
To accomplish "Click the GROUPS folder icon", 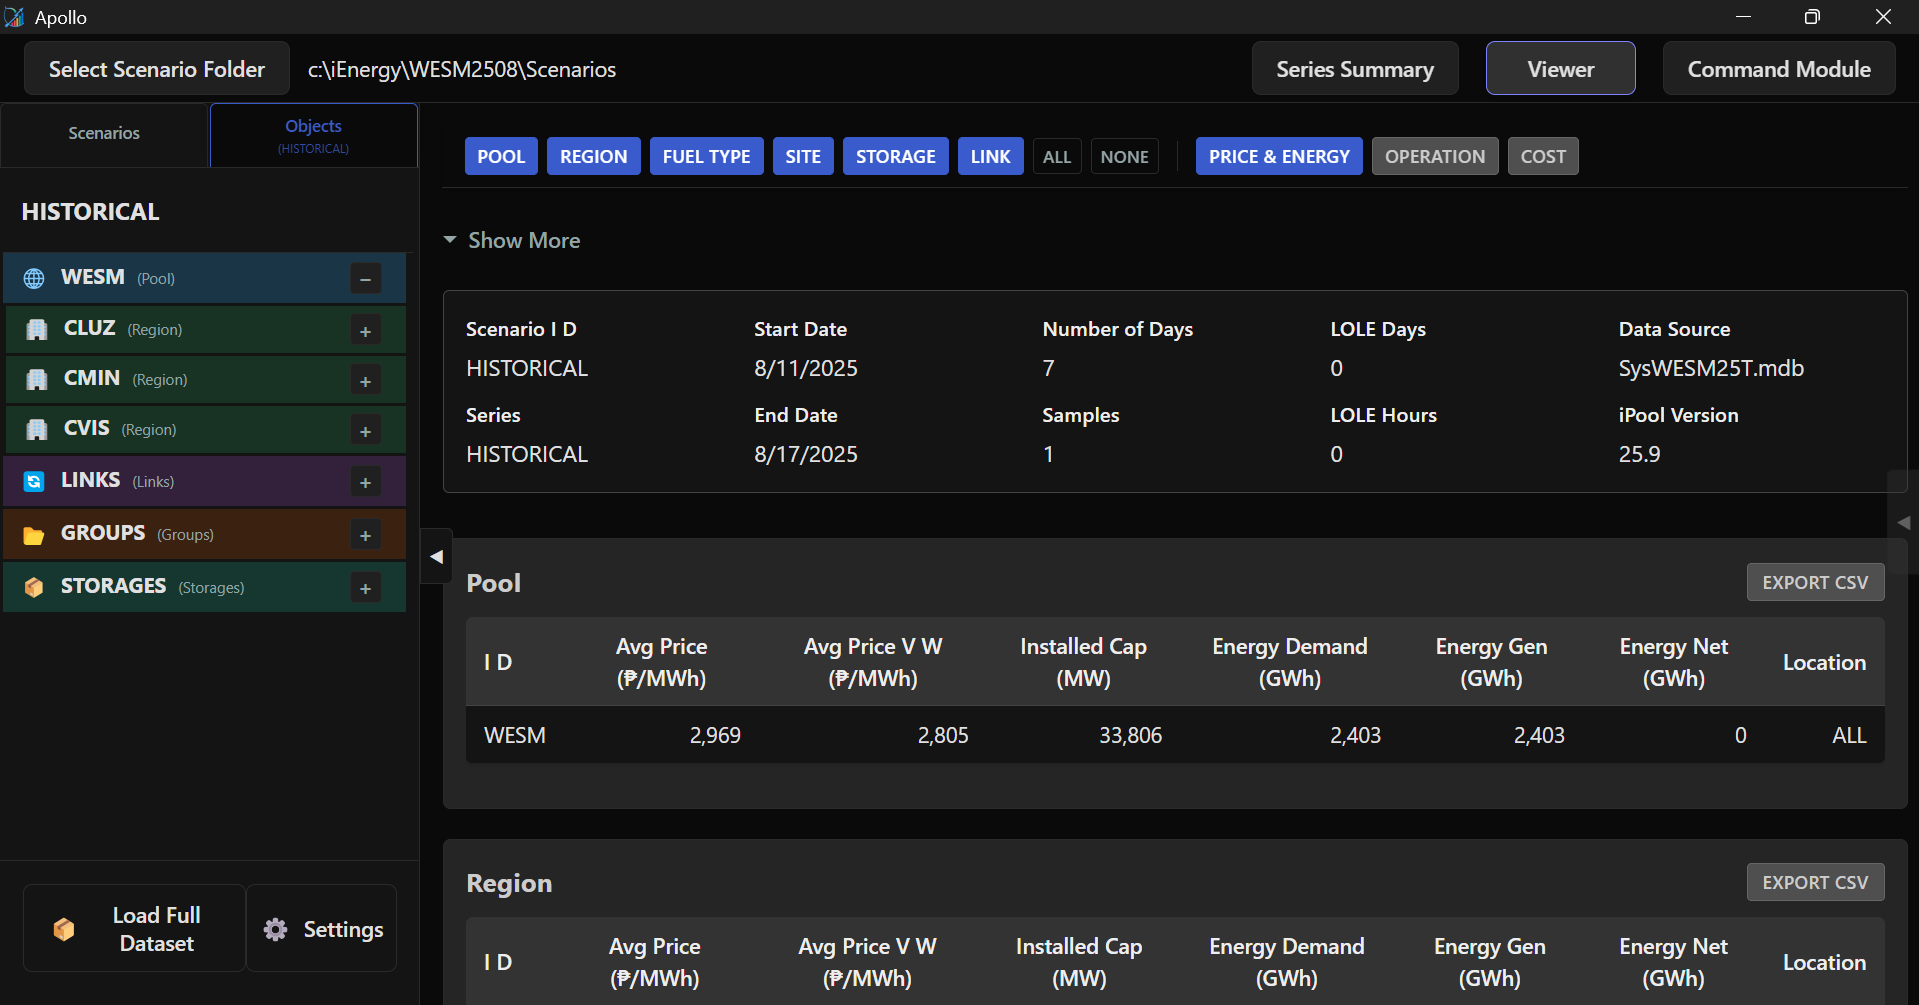I will pyautogui.click(x=34, y=535).
